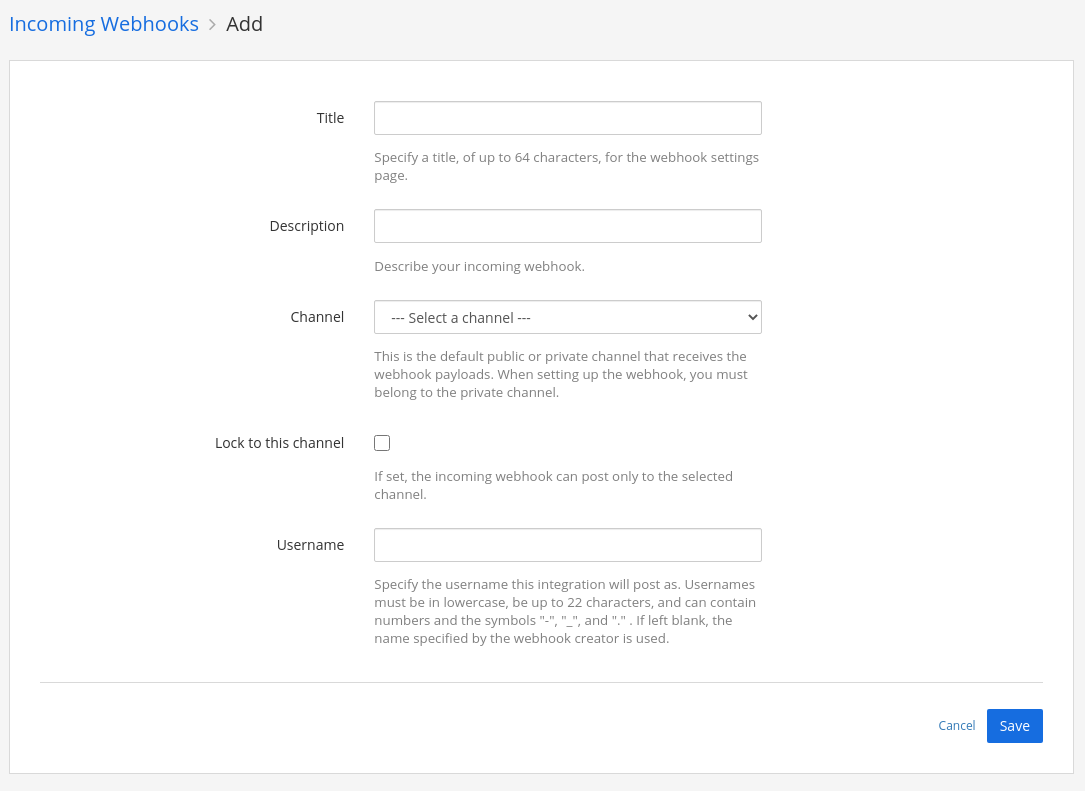Click the 'Specify a title, of up to 64 characters' hint
Viewport: 1085px width, 791px height.
pos(567,167)
